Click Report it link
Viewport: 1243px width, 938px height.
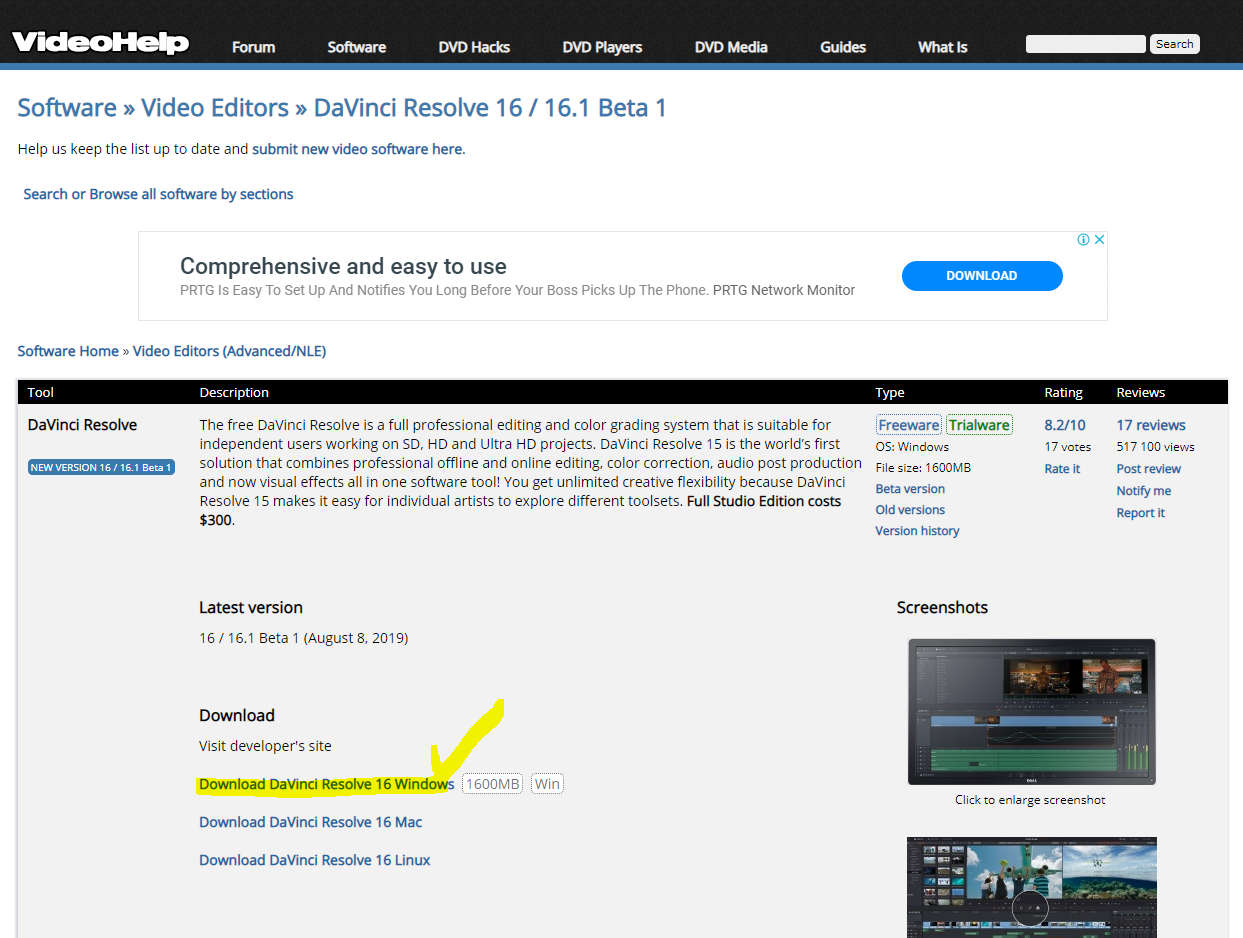1141,513
